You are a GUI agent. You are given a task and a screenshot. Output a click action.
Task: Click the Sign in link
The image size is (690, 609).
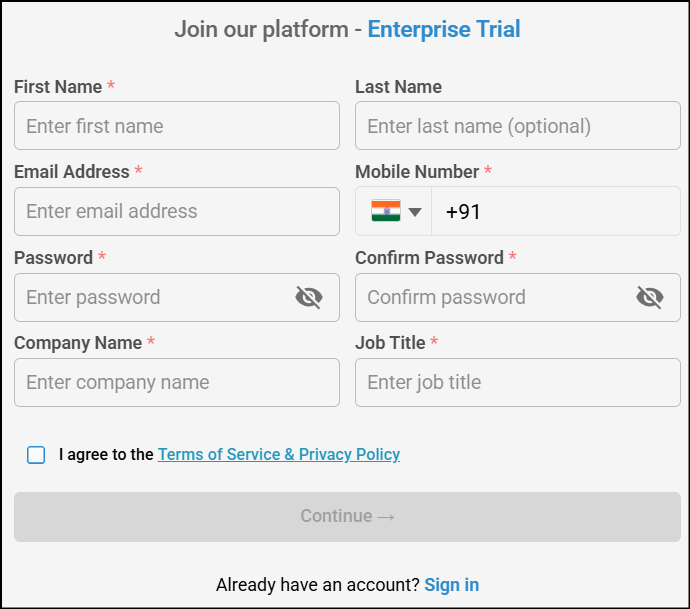[451, 585]
